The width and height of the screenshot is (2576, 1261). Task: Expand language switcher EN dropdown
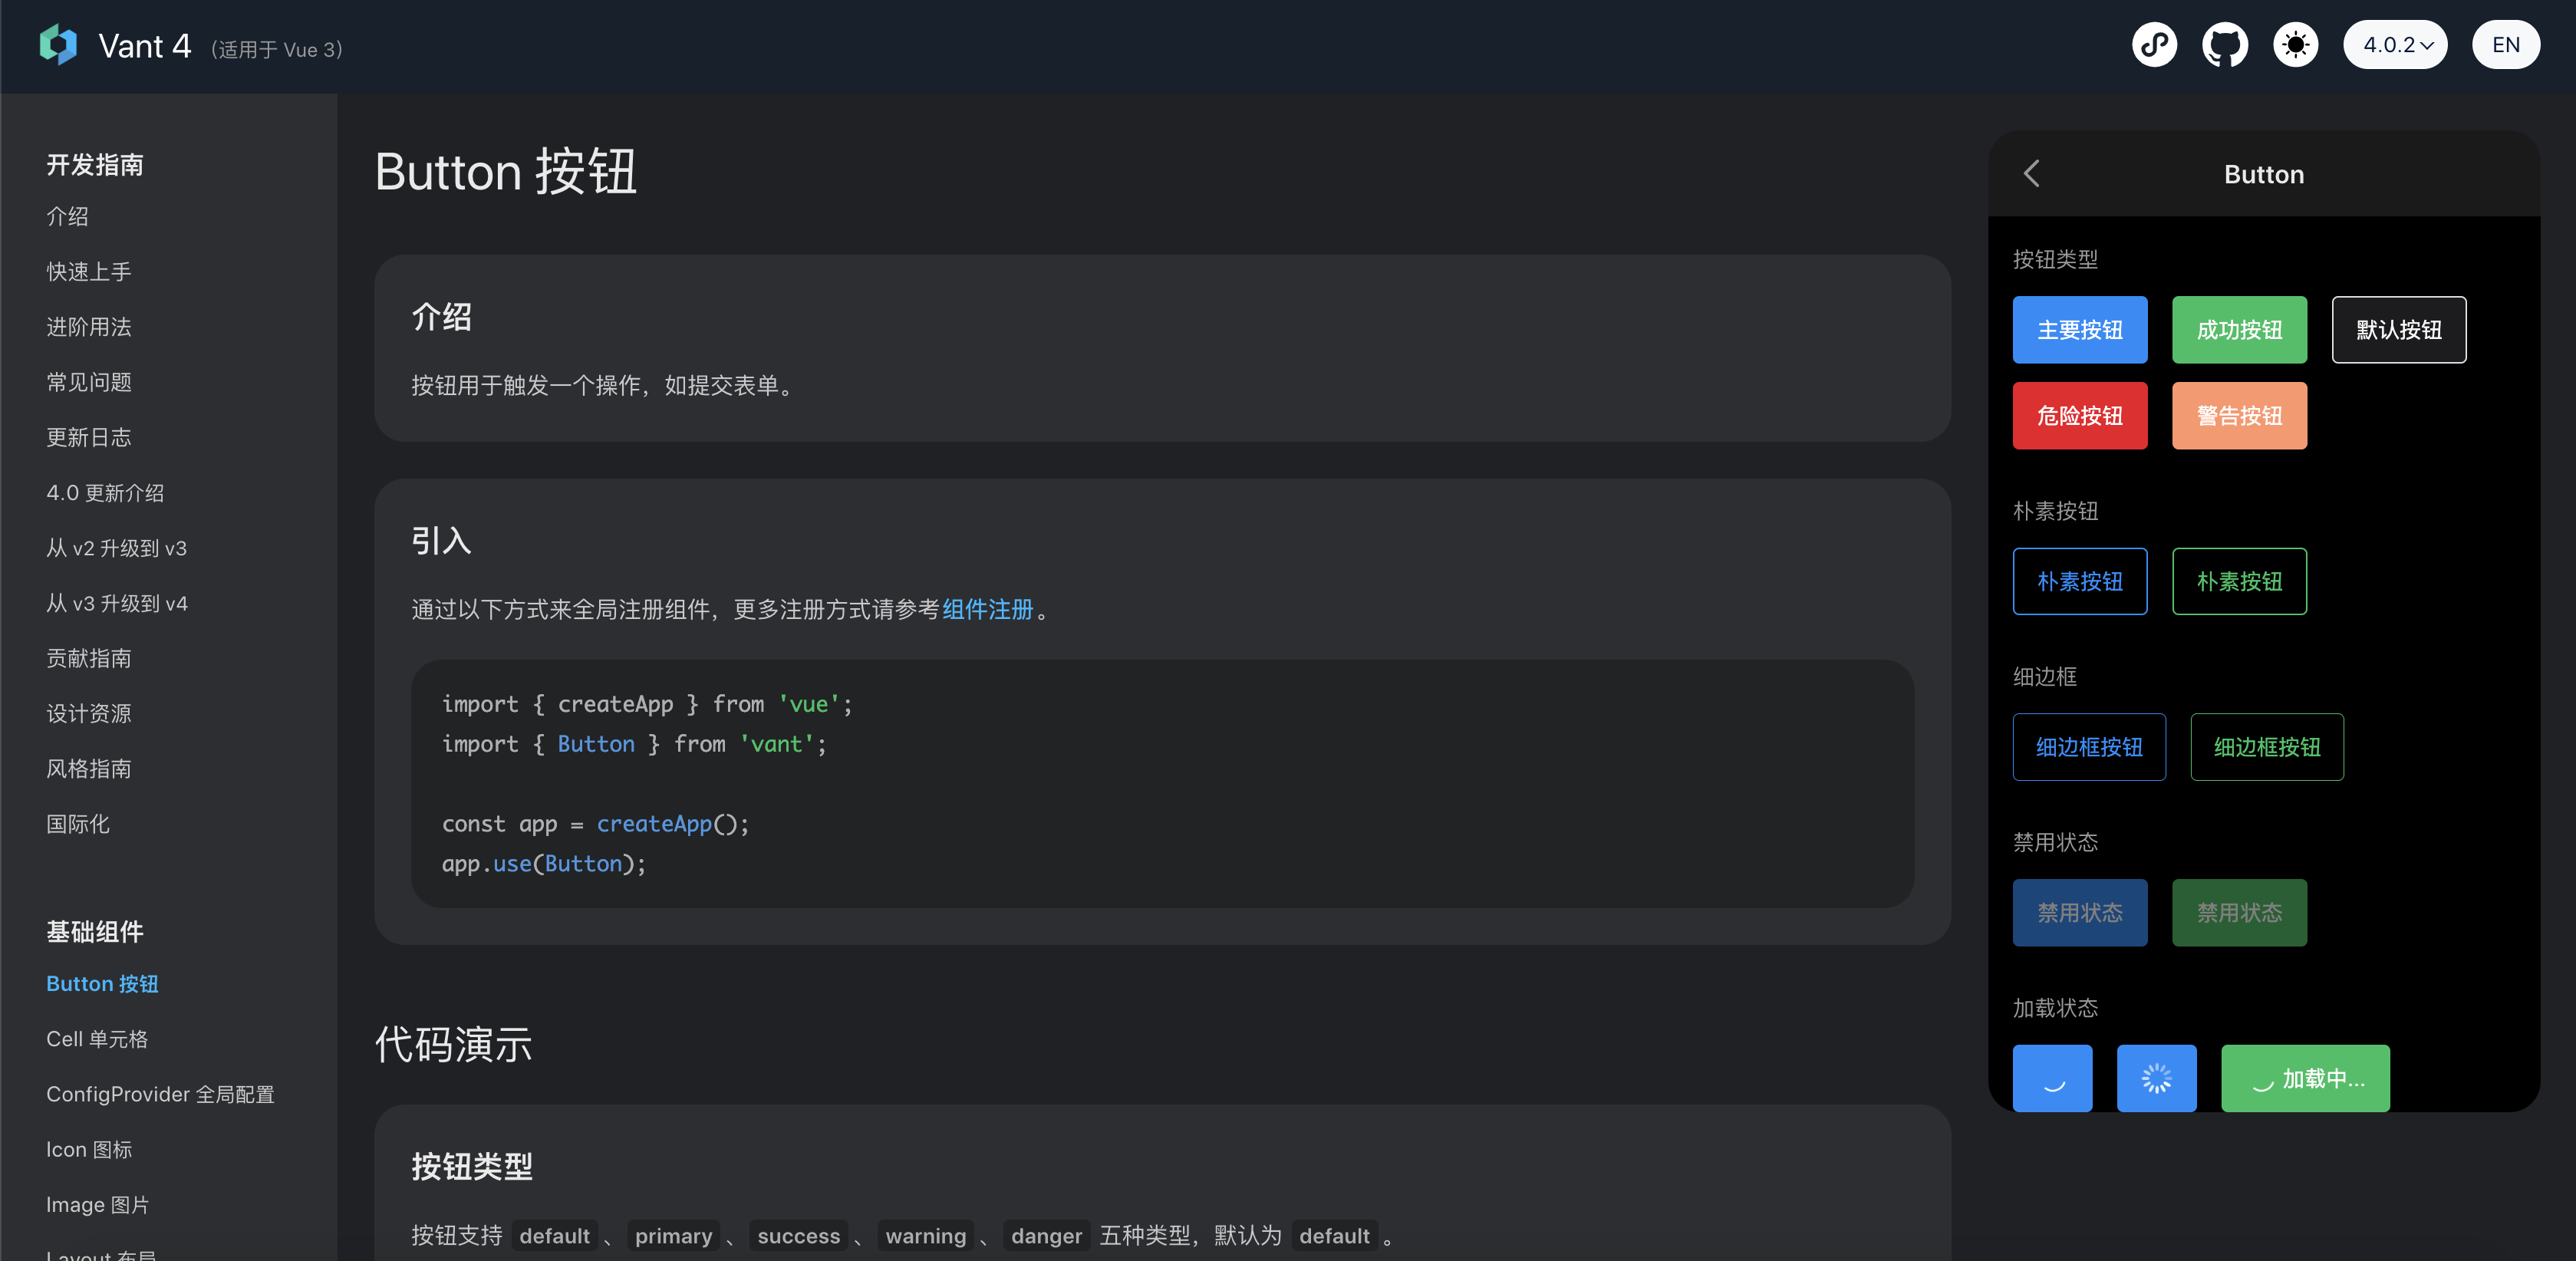pyautogui.click(x=2504, y=44)
